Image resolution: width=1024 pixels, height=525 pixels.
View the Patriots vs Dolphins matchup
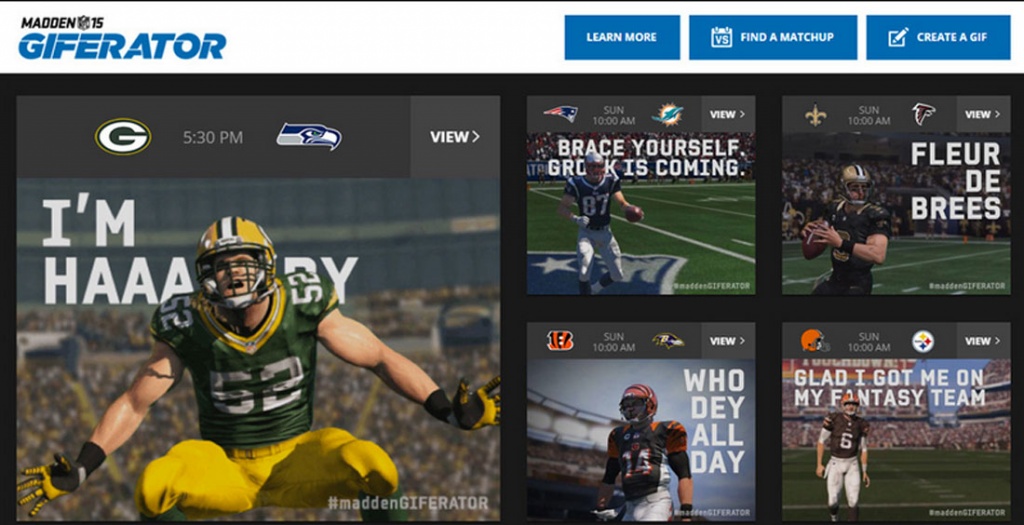(x=728, y=114)
